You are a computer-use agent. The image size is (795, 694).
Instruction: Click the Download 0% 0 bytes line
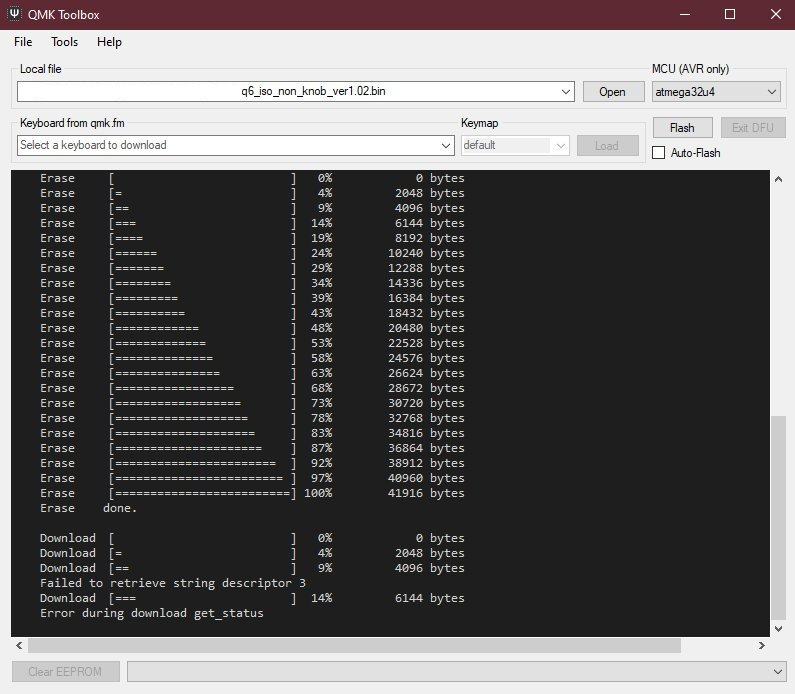pyautogui.click(x=252, y=538)
